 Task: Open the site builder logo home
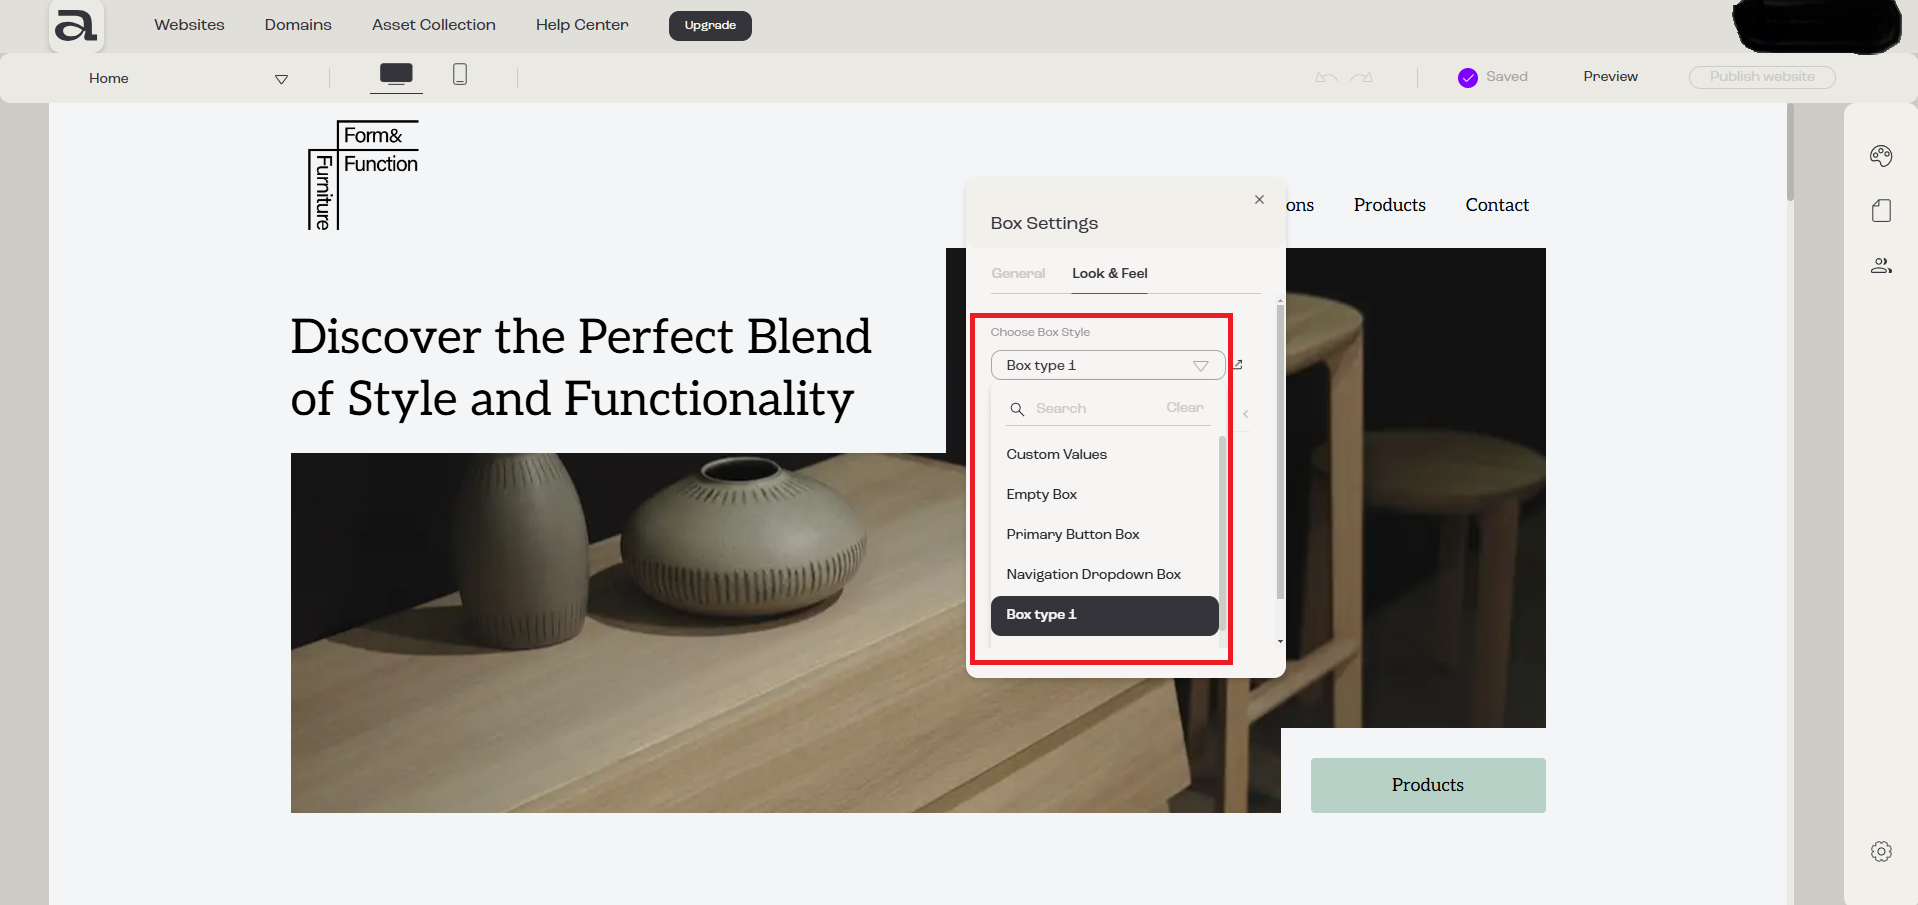coord(76,25)
